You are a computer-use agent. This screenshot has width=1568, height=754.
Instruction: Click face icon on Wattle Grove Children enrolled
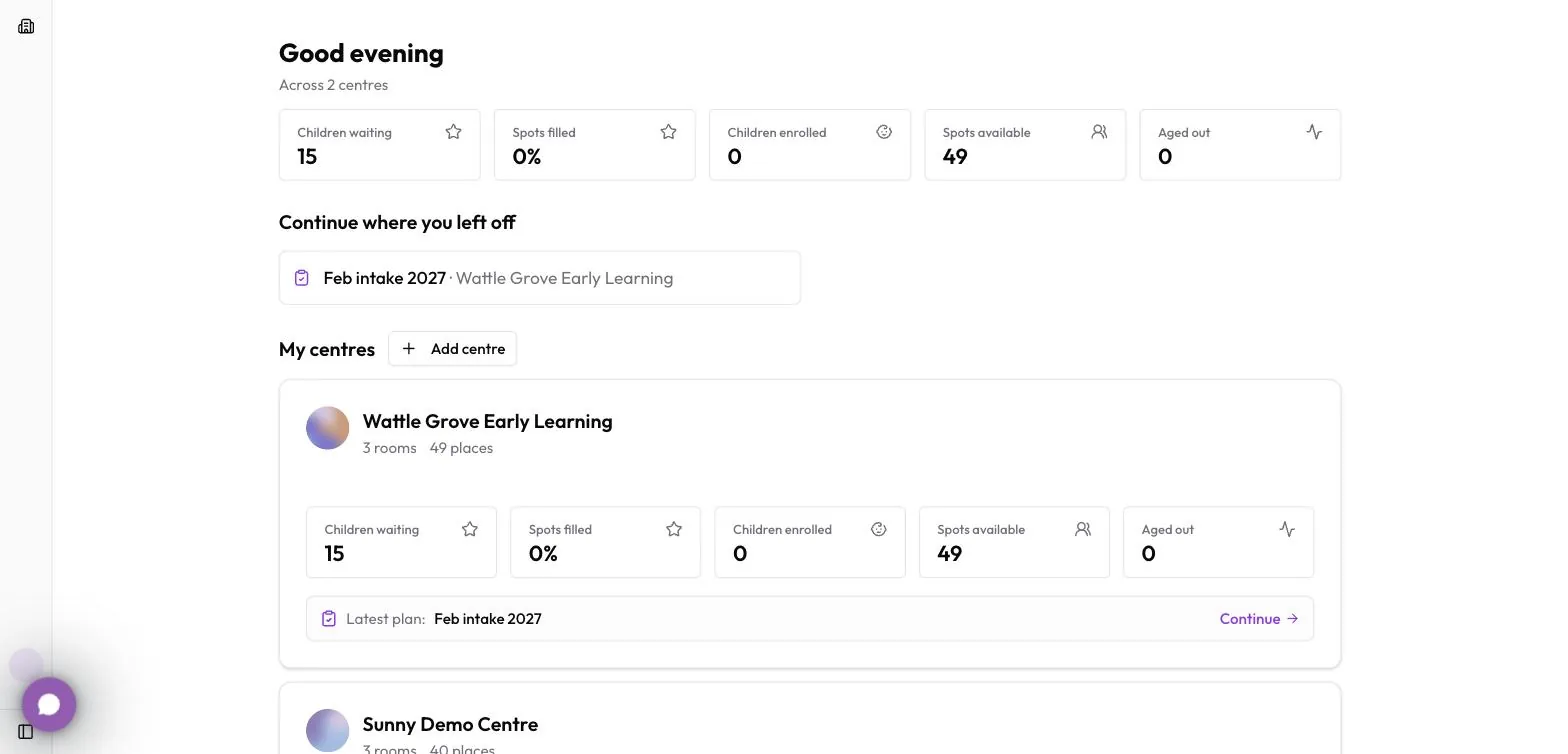click(879, 529)
